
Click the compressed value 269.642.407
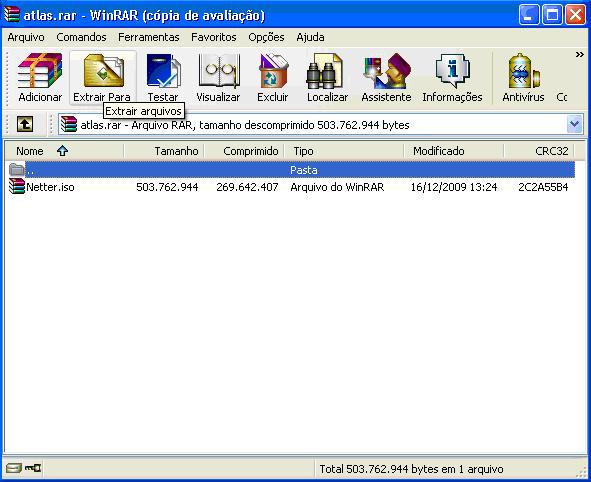pos(247,187)
